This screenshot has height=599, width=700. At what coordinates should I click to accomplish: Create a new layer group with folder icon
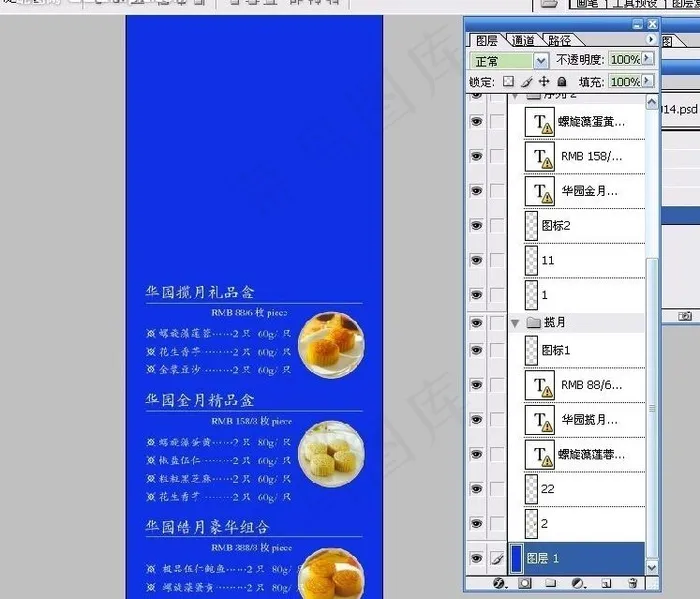pos(552,583)
